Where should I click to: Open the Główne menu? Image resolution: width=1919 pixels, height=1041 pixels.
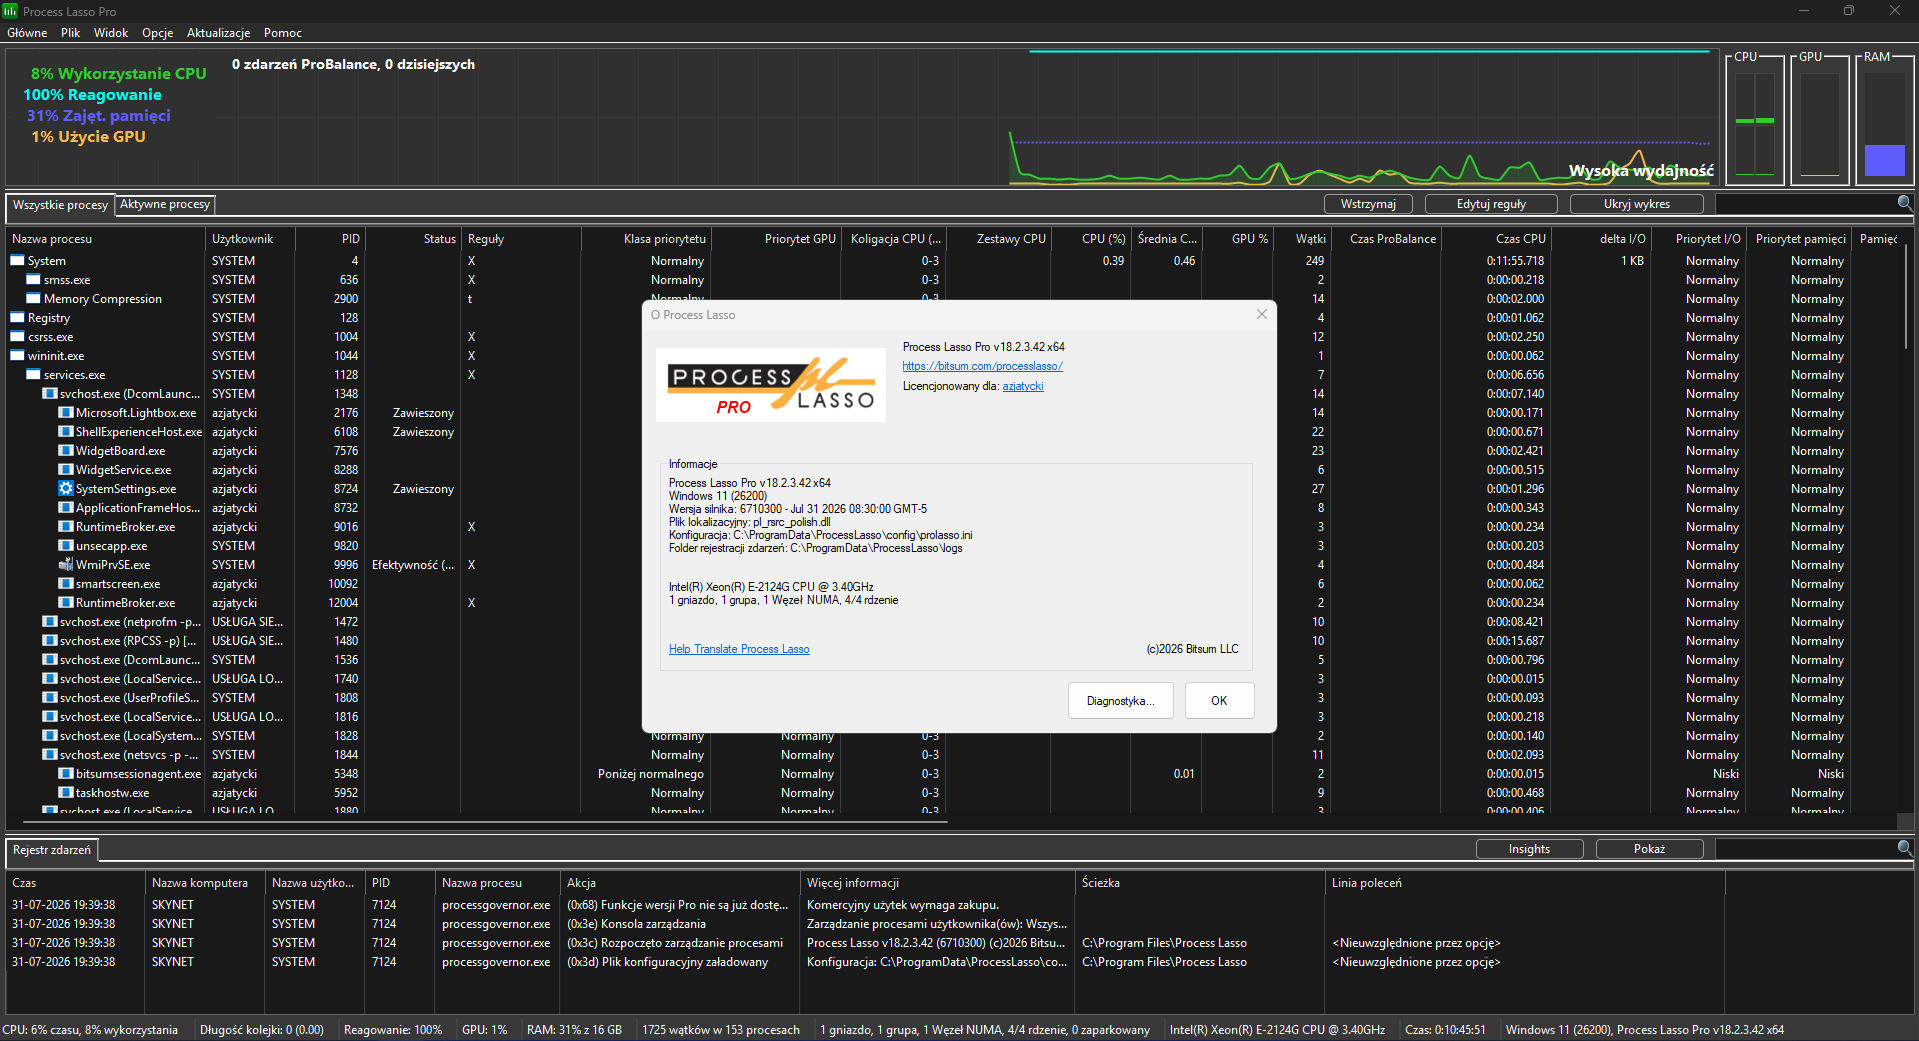(x=27, y=33)
